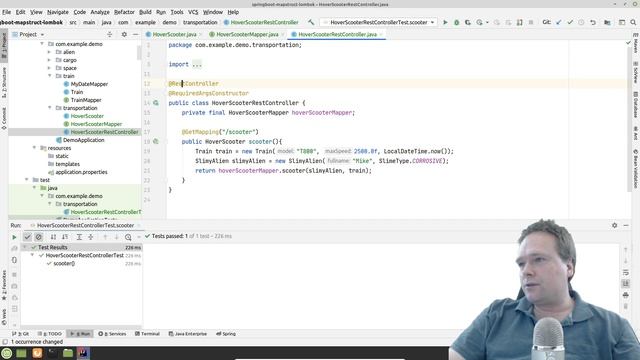Image resolution: width=640 pixels, height=360 pixels.
Task: Switch to the HoverScooterMapper.java tab
Action: coord(247,35)
